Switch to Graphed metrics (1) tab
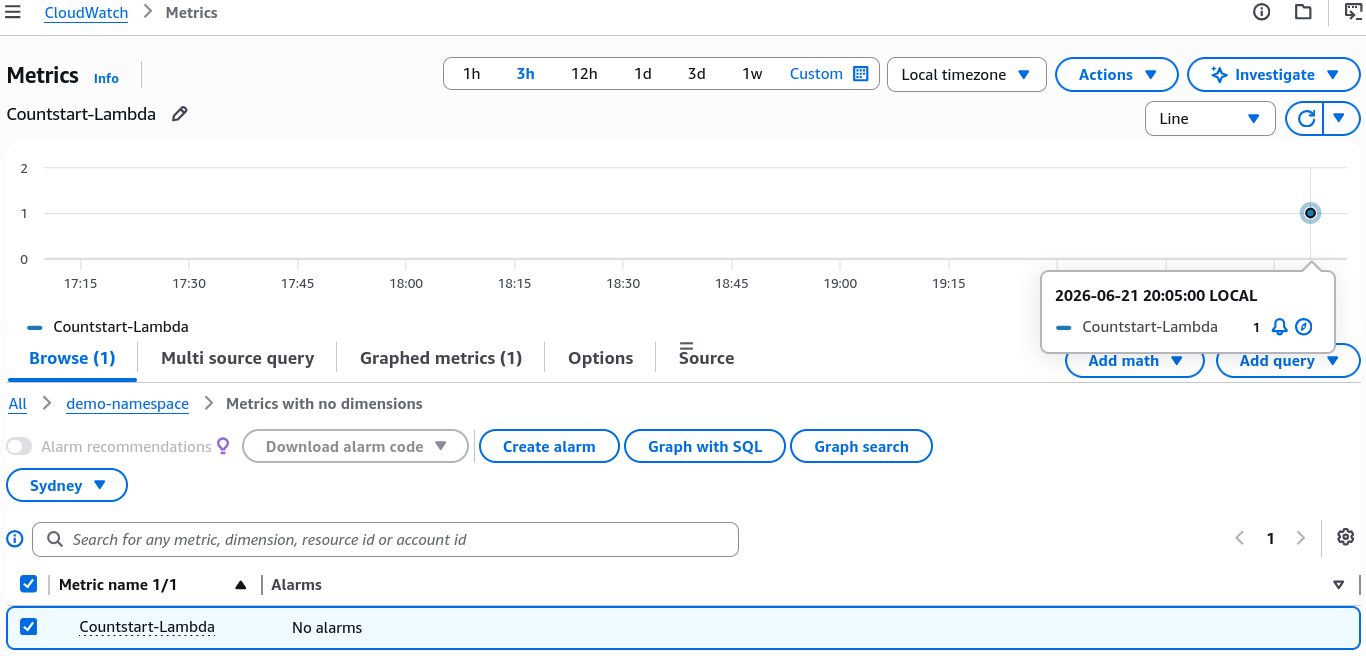 pyautogui.click(x=441, y=358)
